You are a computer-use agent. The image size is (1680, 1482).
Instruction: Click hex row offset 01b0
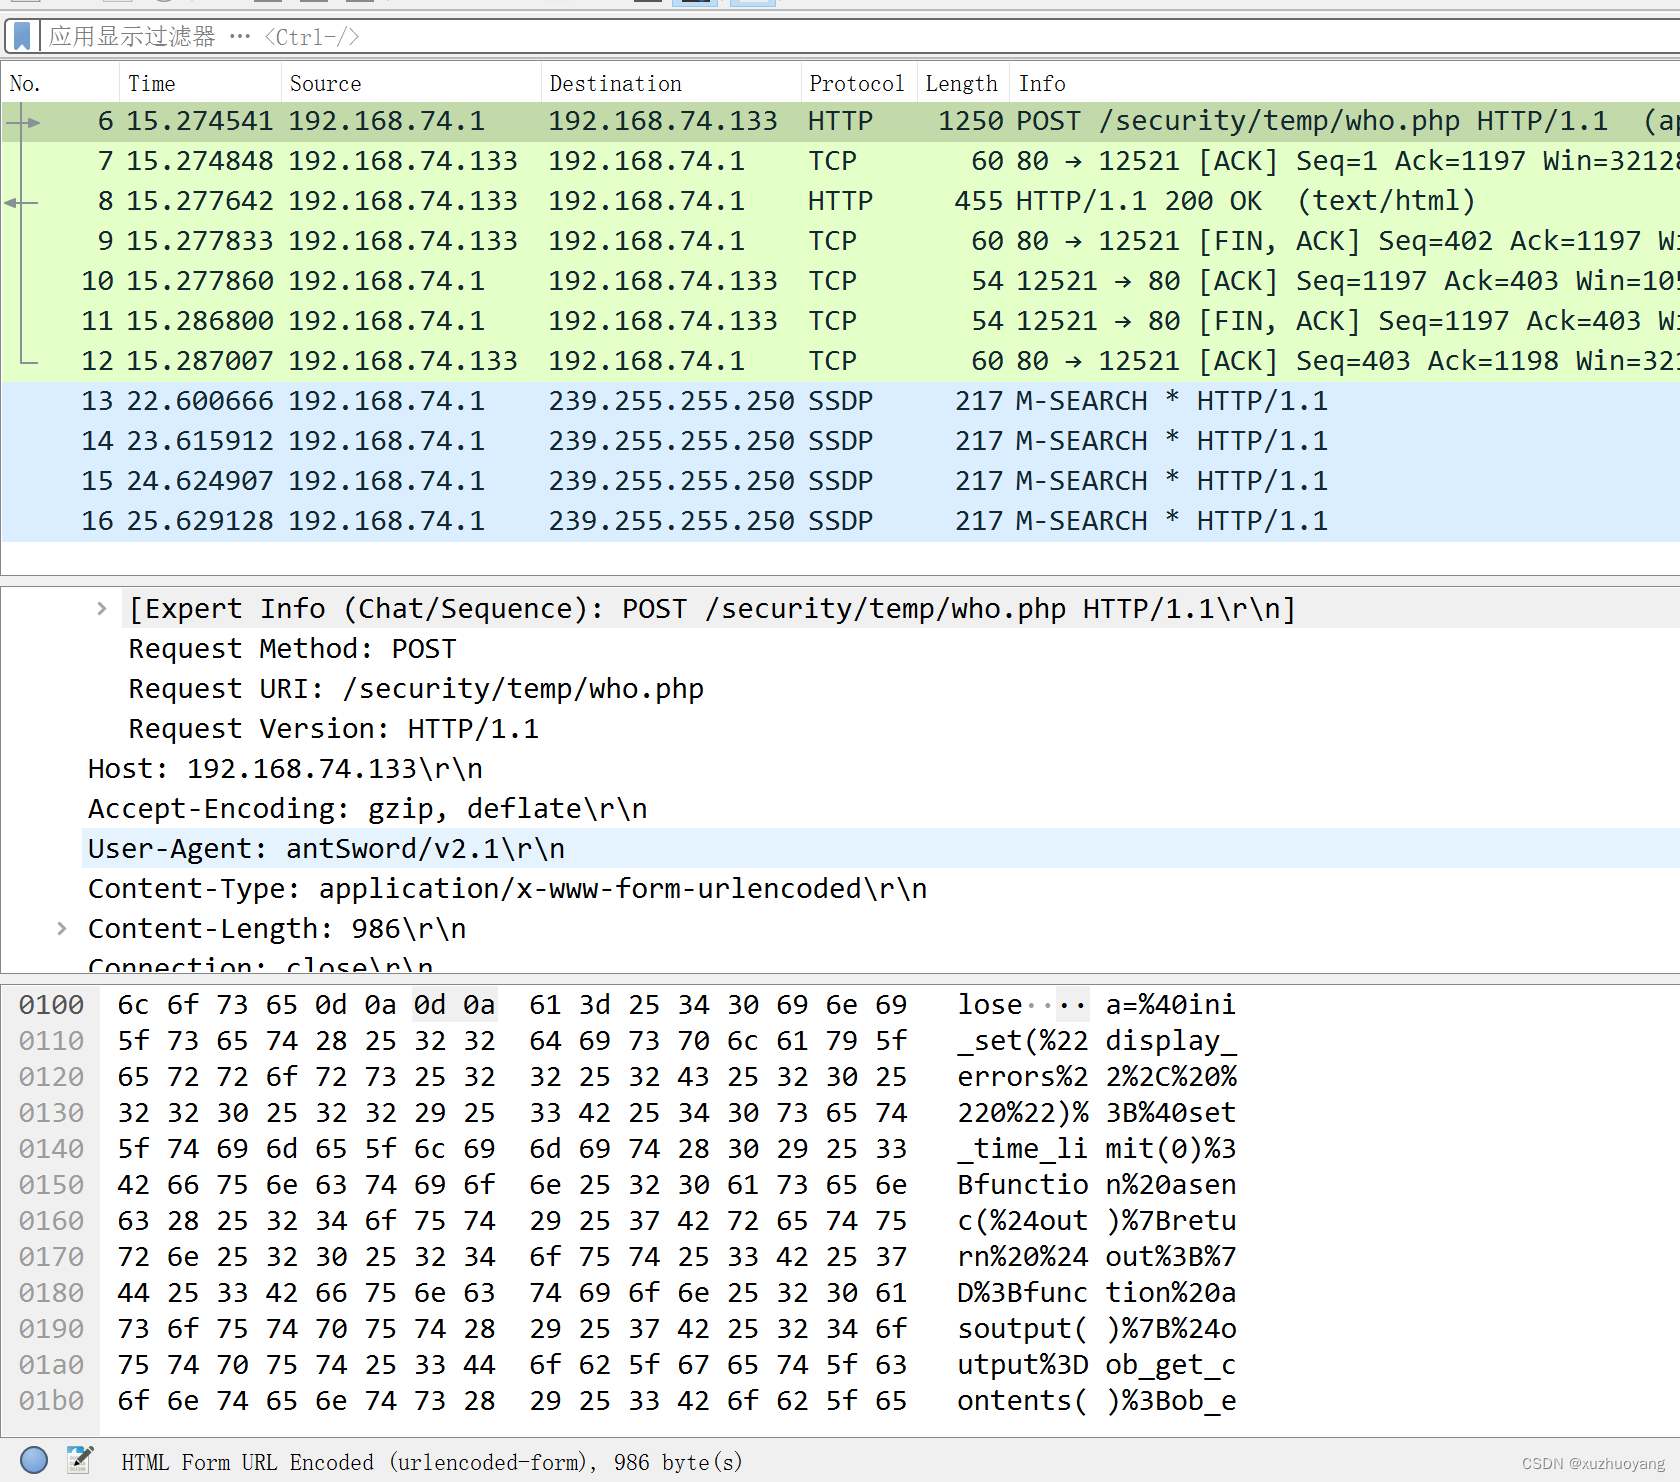(x=51, y=1400)
